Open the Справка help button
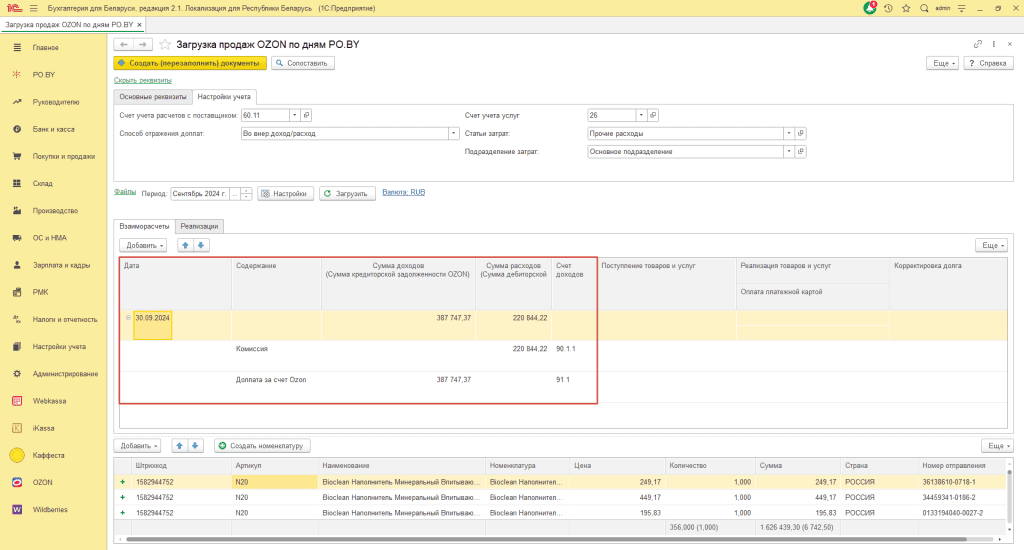 click(989, 63)
